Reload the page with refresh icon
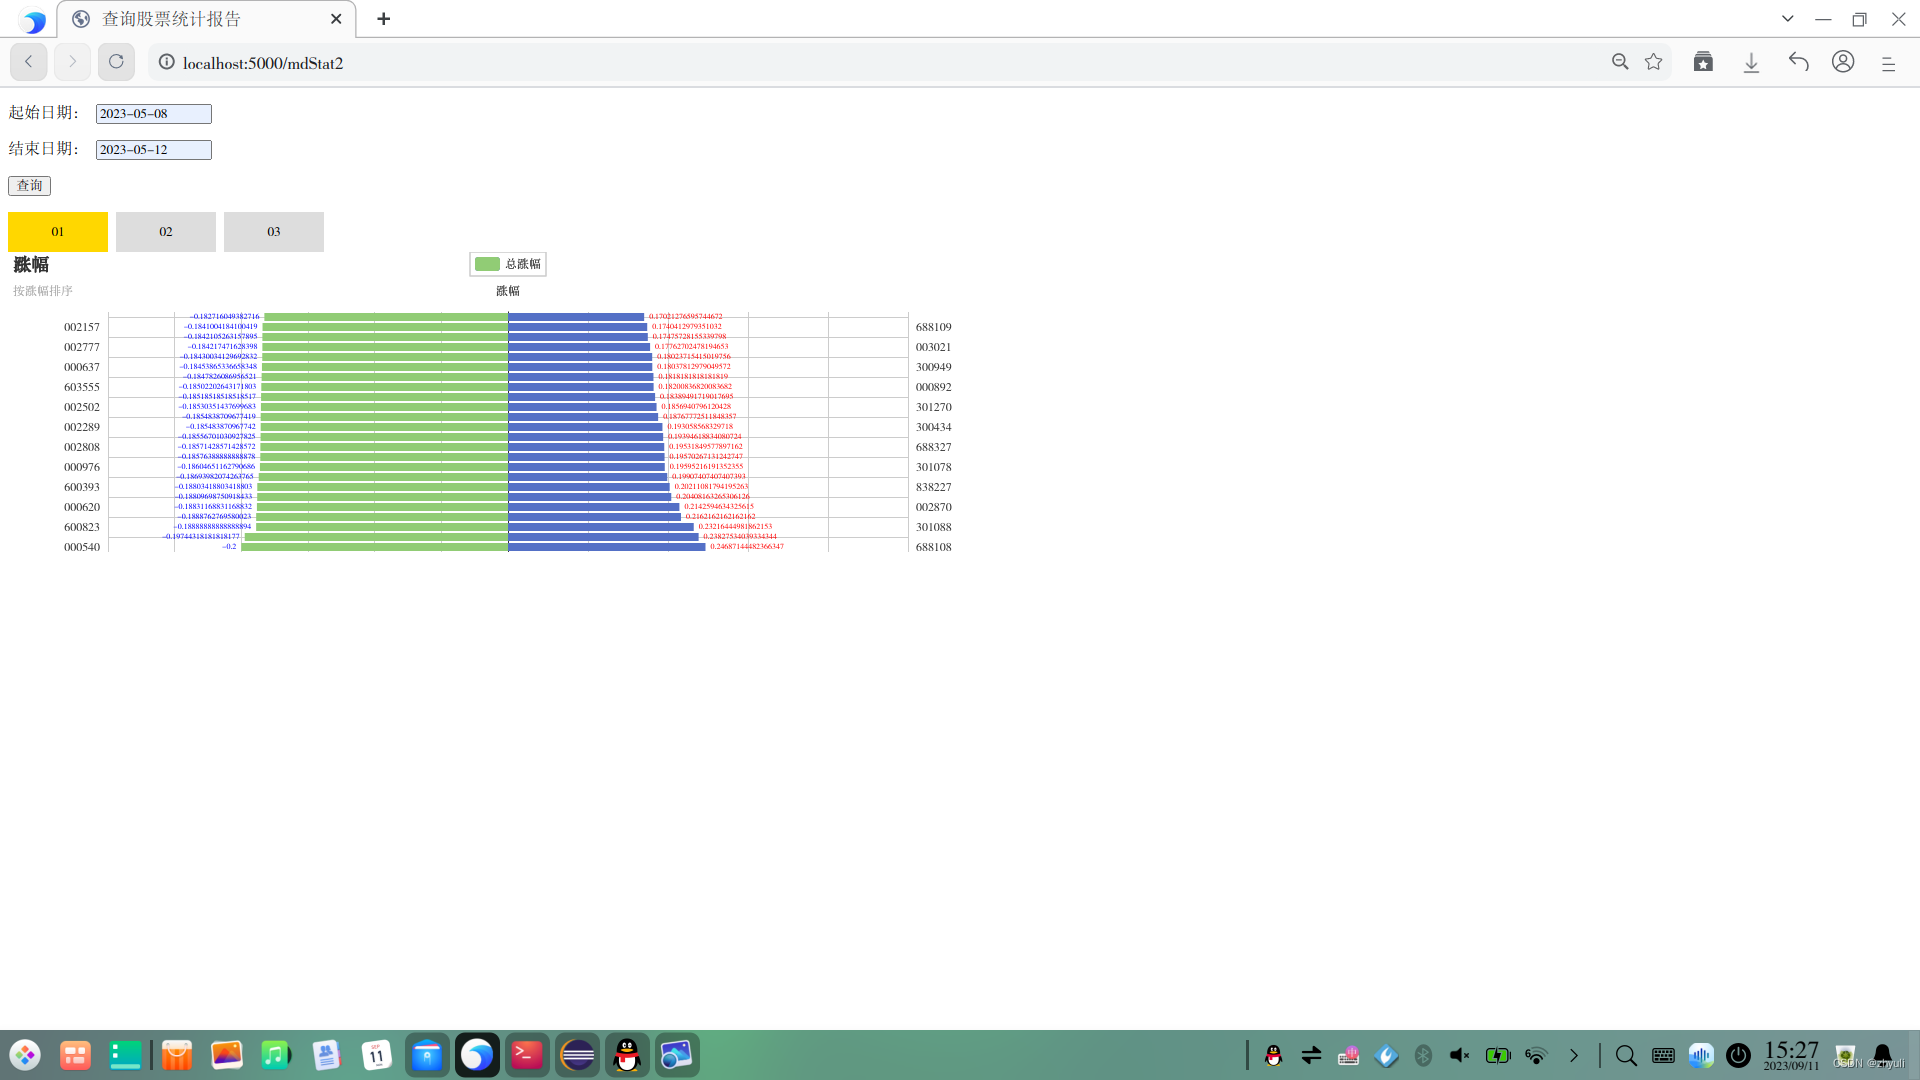Viewport: 1920px width, 1080px height. pyautogui.click(x=116, y=62)
